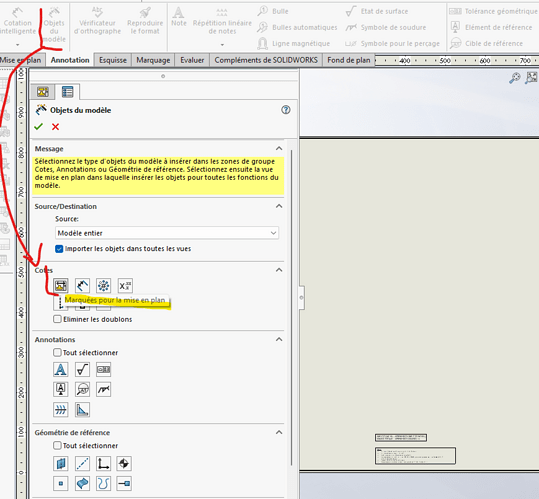Collapse the Géométrie de référence section
The width and height of the screenshot is (539, 499).
(x=279, y=432)
